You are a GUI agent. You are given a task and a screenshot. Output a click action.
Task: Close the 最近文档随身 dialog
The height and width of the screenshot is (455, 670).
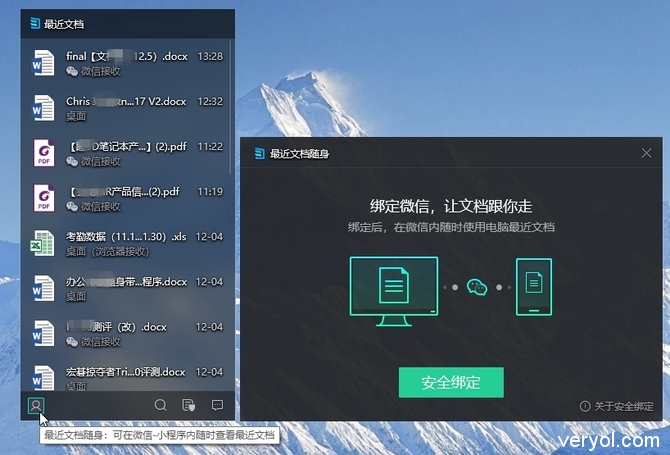(x=646, y=153)
